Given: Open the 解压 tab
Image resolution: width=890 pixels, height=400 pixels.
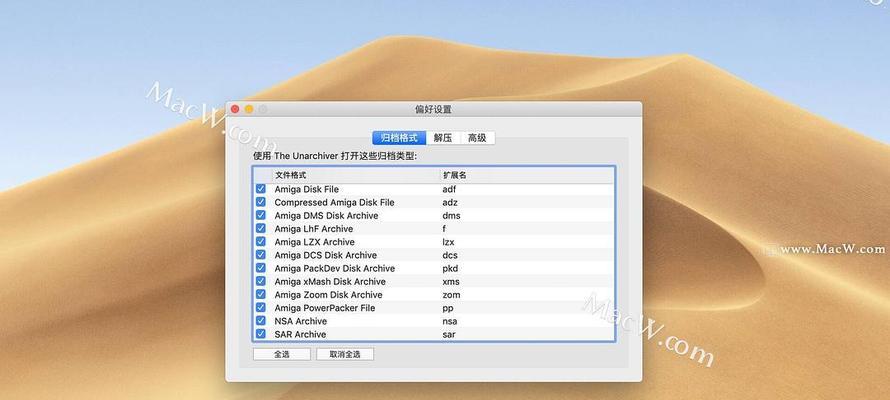Looking at the screenshot, I should 443,138.
